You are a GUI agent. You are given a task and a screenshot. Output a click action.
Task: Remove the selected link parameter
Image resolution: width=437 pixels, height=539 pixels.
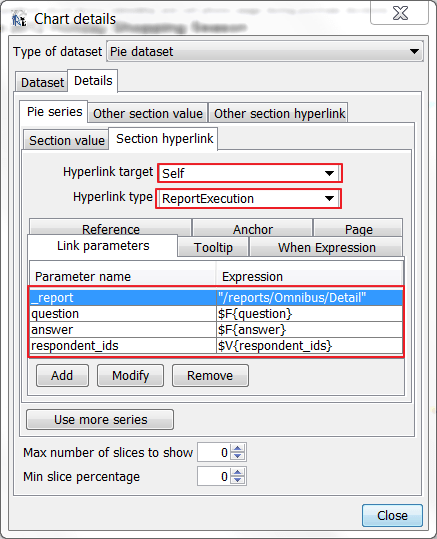[x=210, y=375]
